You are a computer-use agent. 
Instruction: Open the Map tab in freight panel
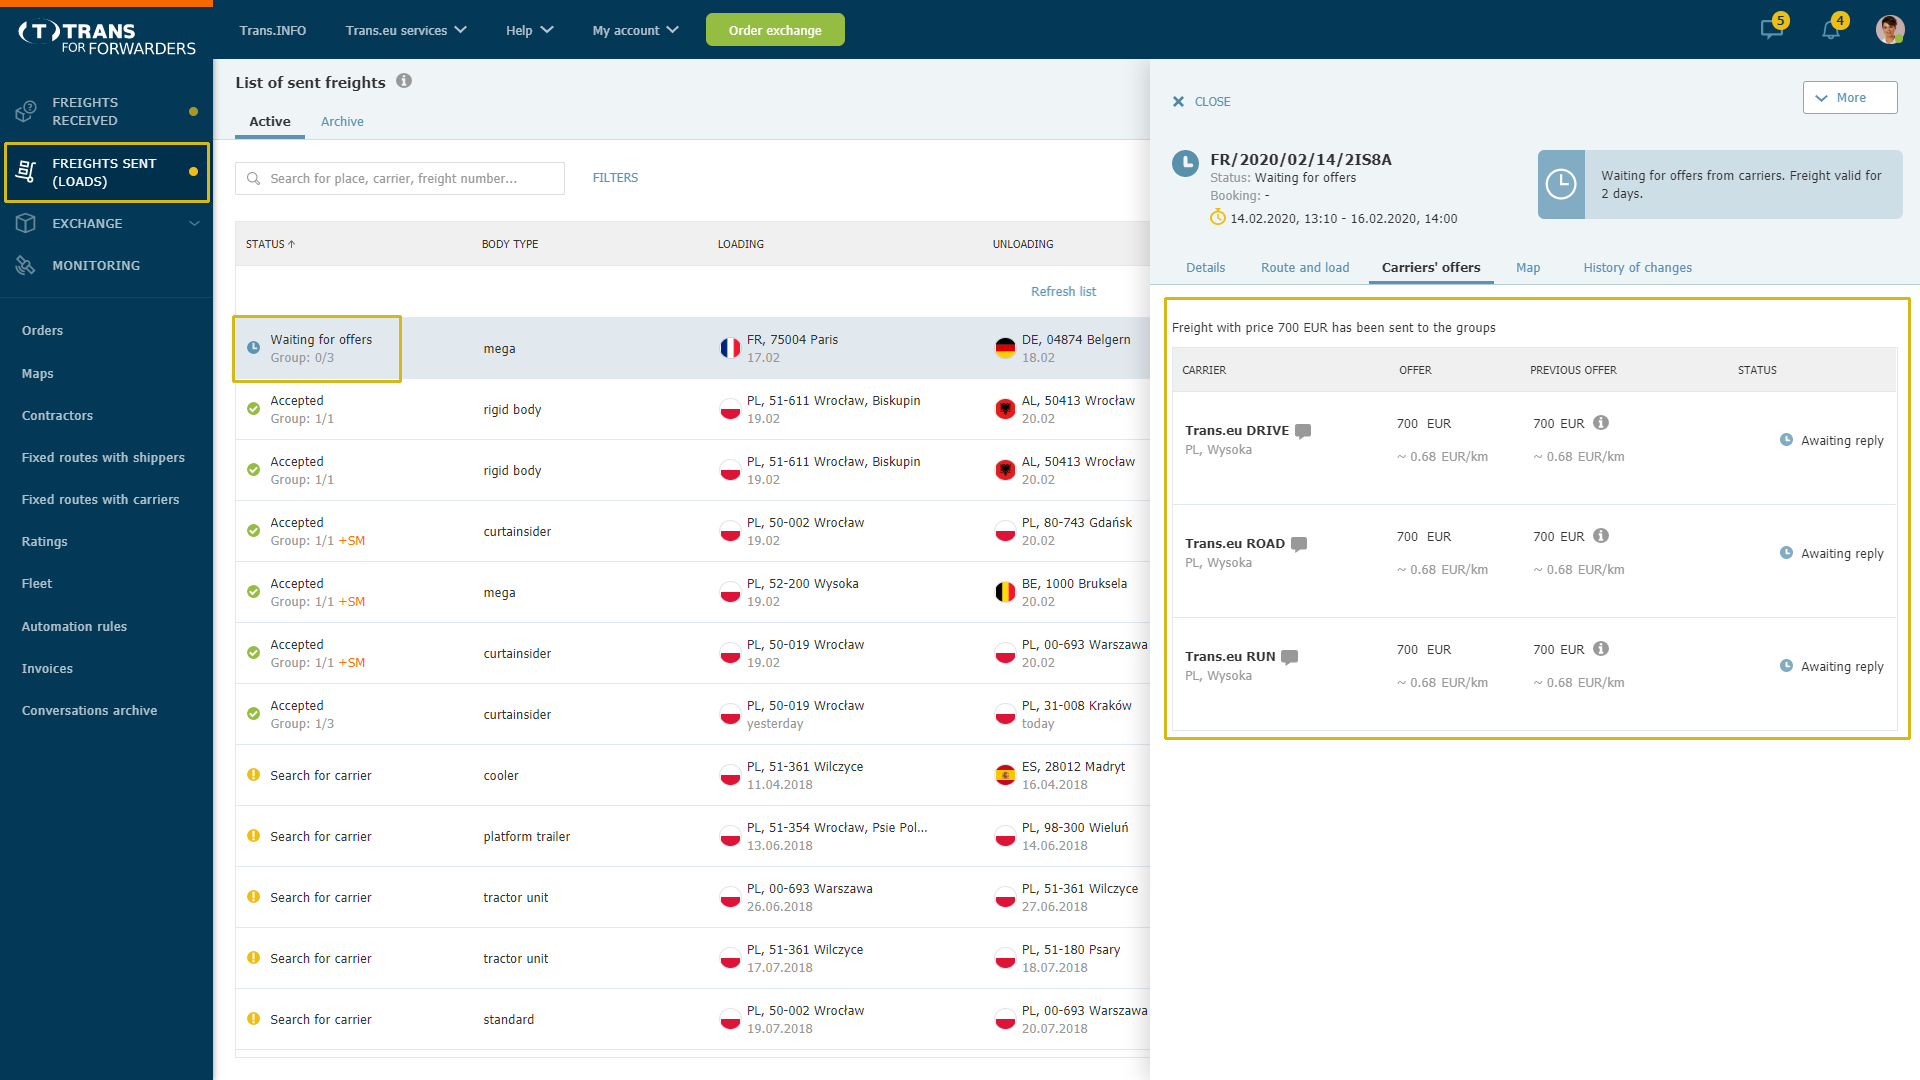pos(1528,267)
